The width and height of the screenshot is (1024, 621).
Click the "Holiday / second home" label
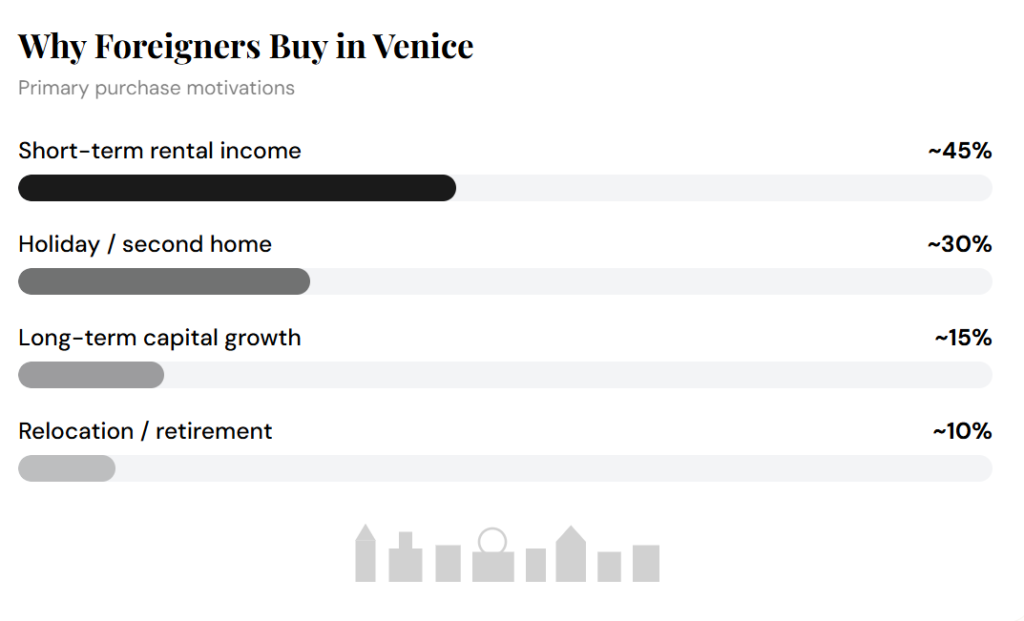[145, 244]
